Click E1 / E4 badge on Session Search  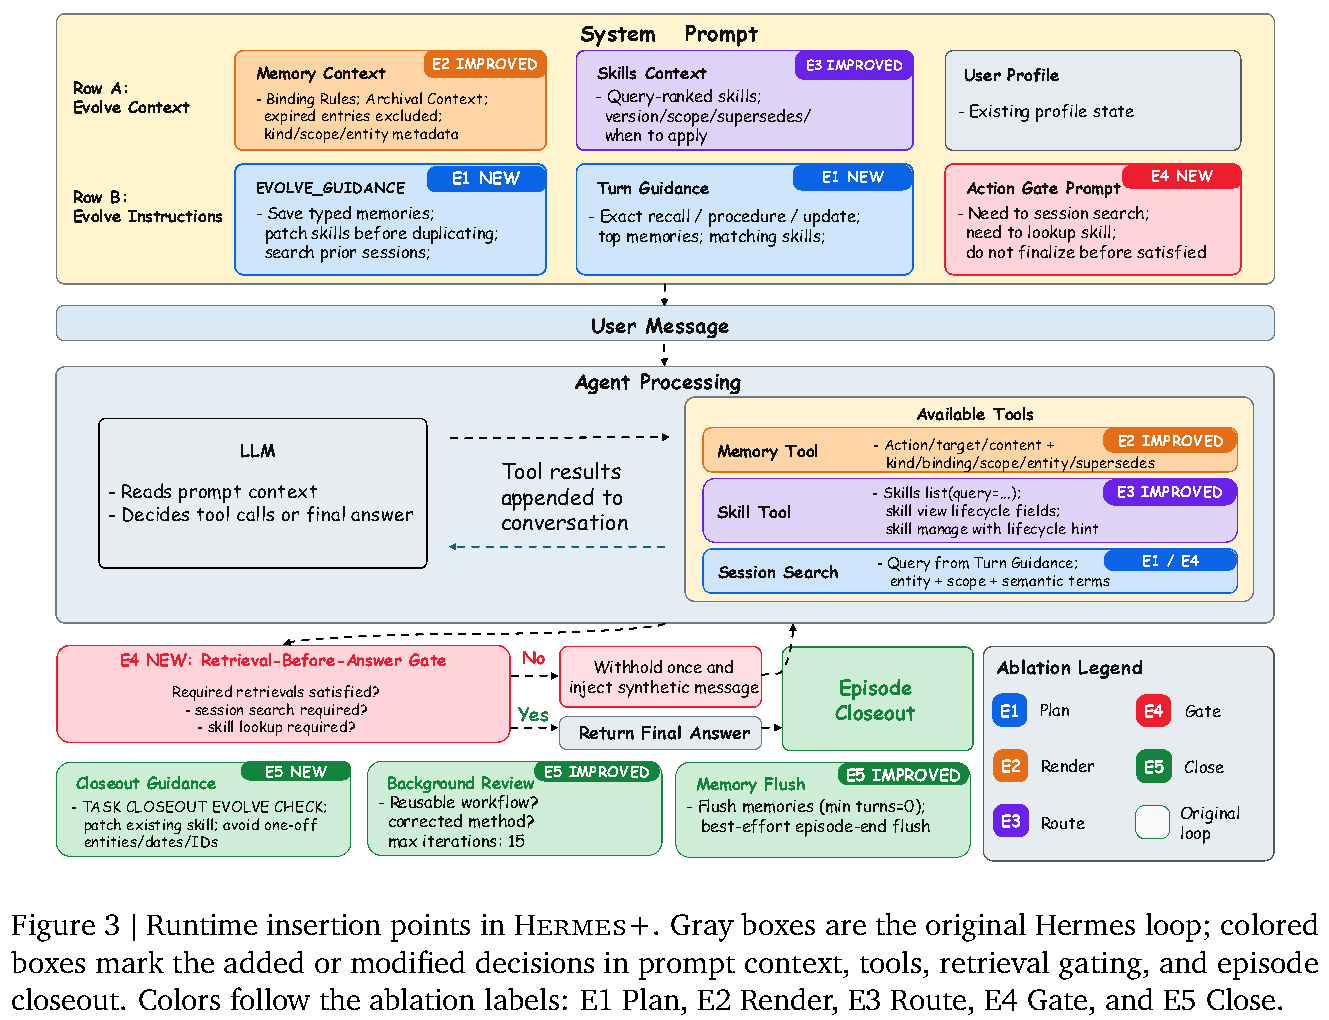(1170, 561)
